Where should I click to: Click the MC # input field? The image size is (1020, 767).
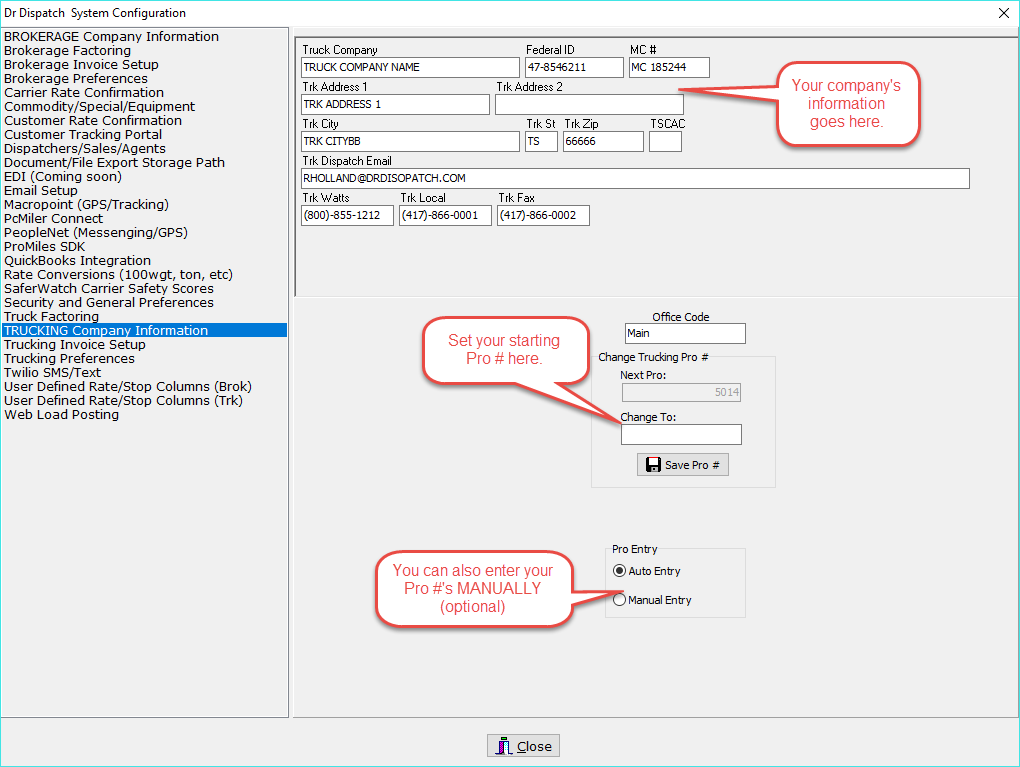click(x=669, y=67)
